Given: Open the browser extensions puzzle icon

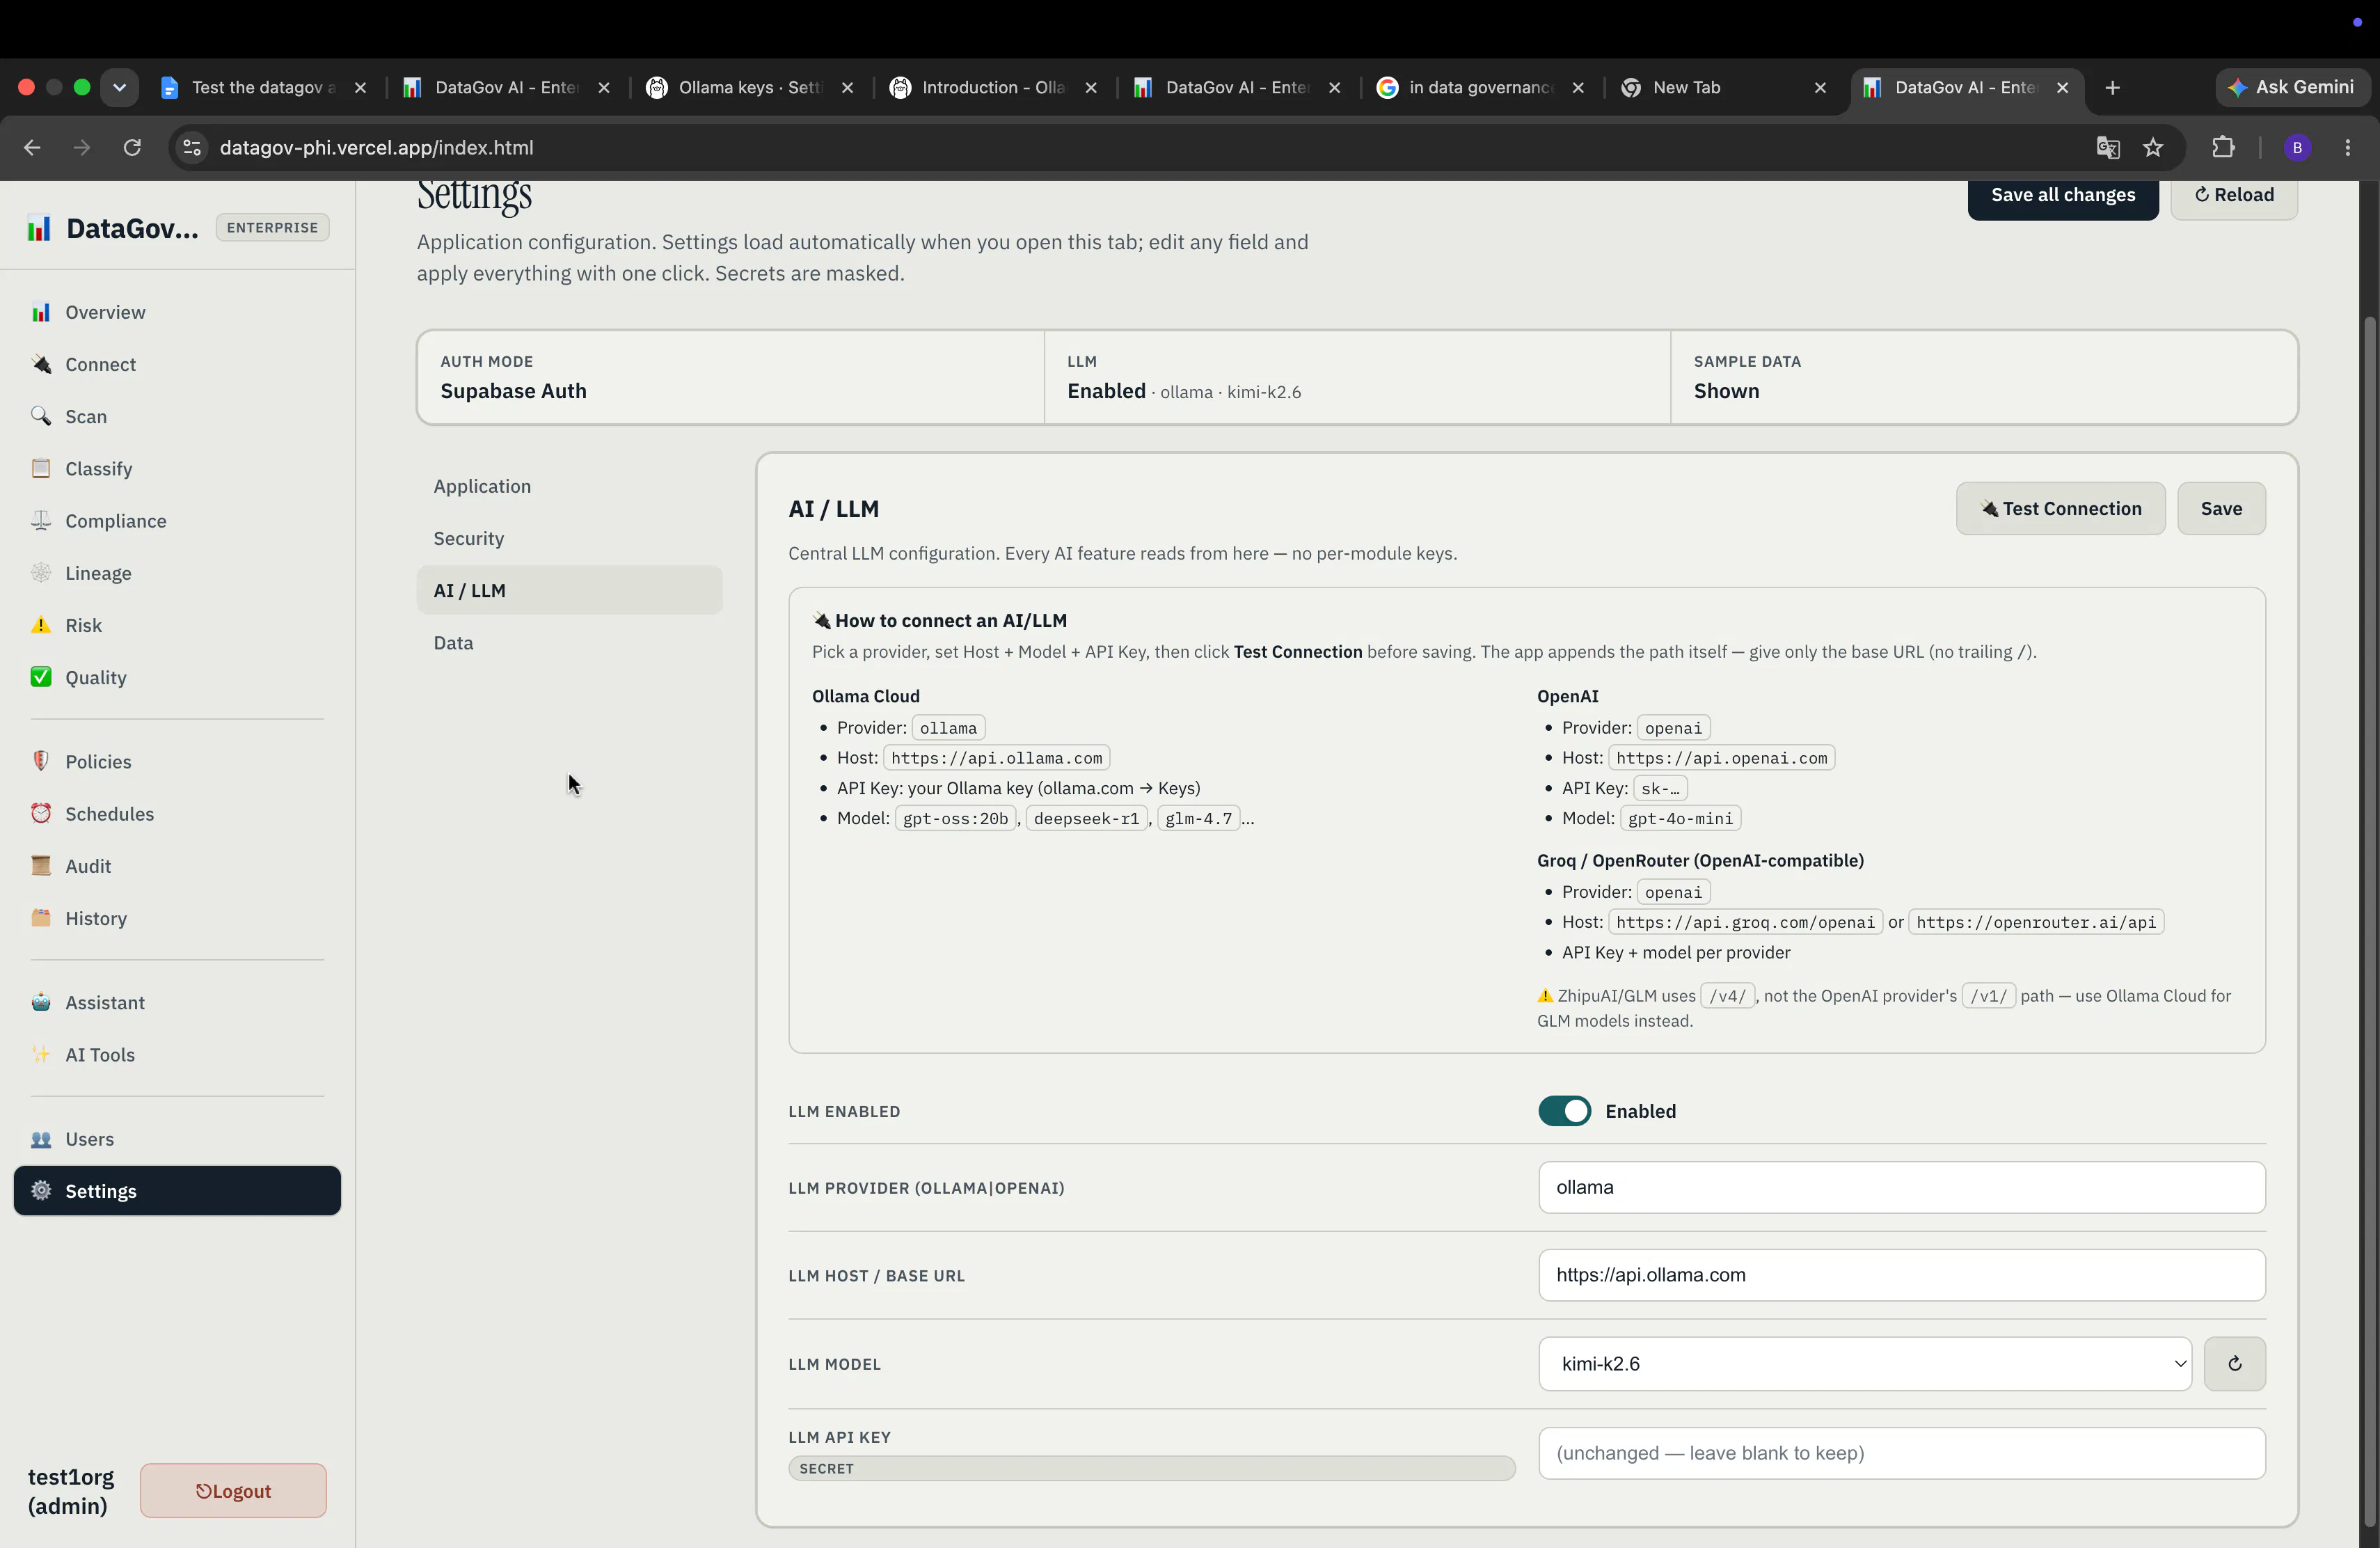Looking at the screenshot, I should [x=2223, y=147].
